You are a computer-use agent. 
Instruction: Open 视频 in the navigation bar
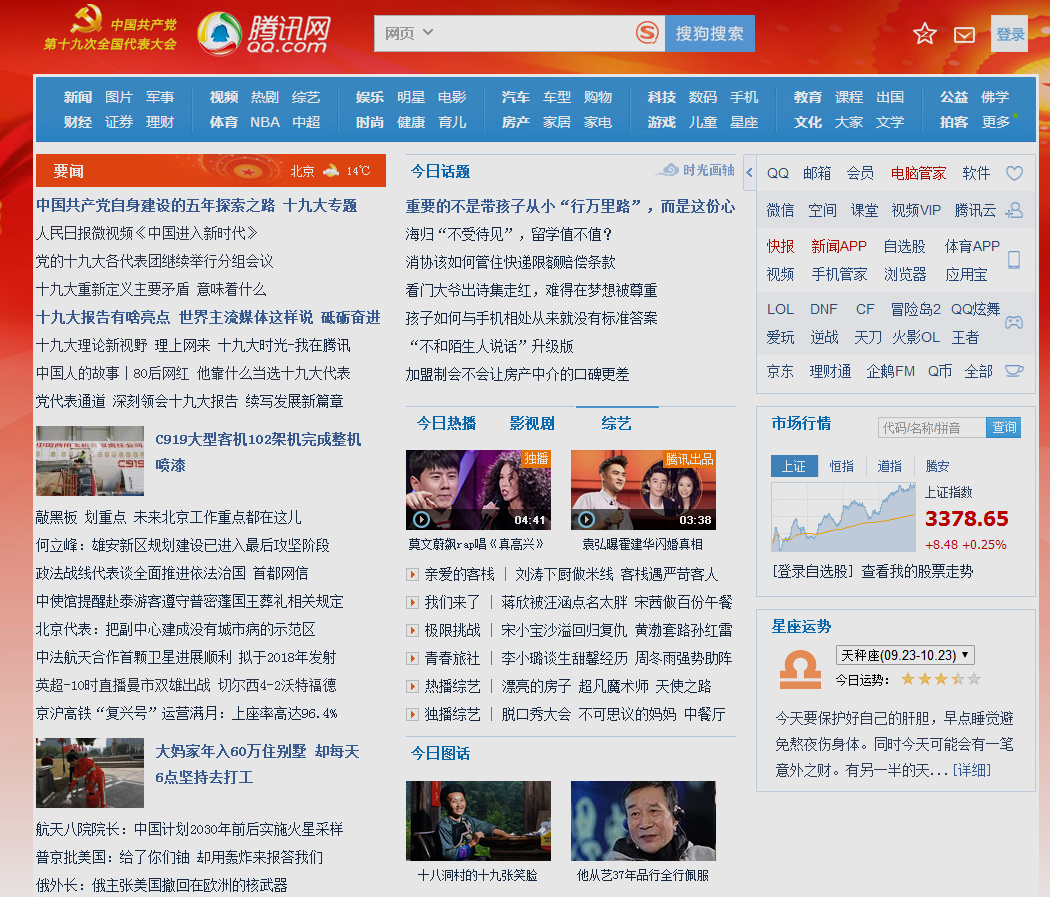tap(224, 97)
